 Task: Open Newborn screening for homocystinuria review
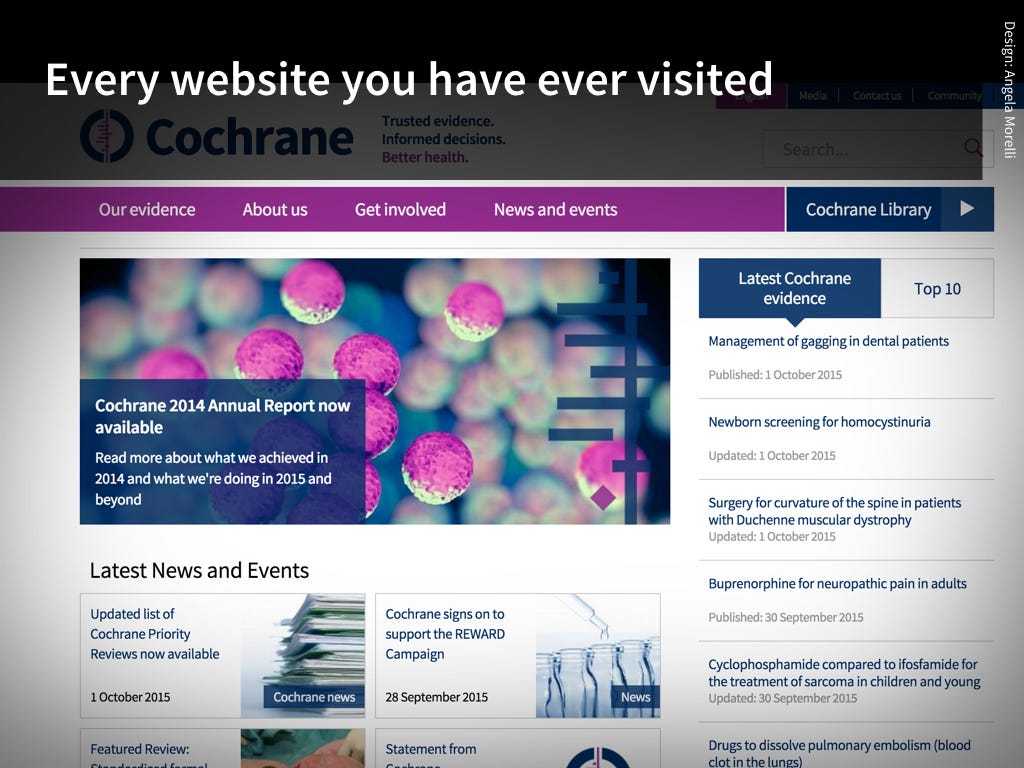click(819, 422)
